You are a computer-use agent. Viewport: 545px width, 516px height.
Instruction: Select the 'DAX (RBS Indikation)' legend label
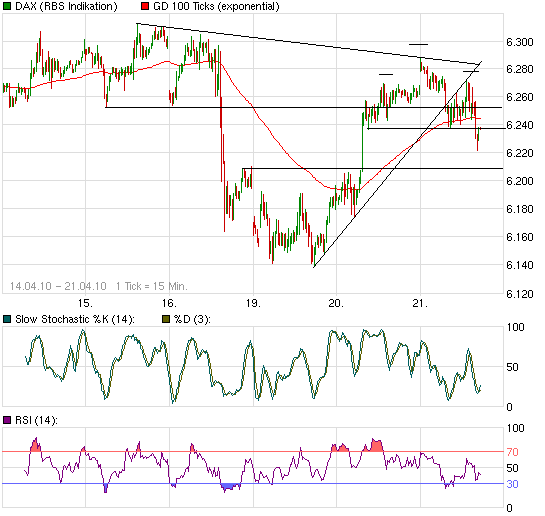coord(66,6)
